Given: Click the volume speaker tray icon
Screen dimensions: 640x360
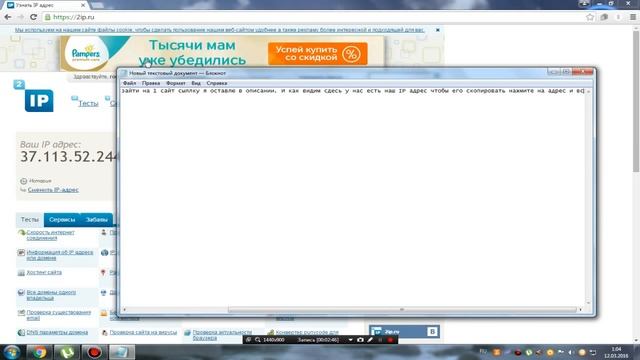Looking at the screenshot, I should tap(571, 352).
